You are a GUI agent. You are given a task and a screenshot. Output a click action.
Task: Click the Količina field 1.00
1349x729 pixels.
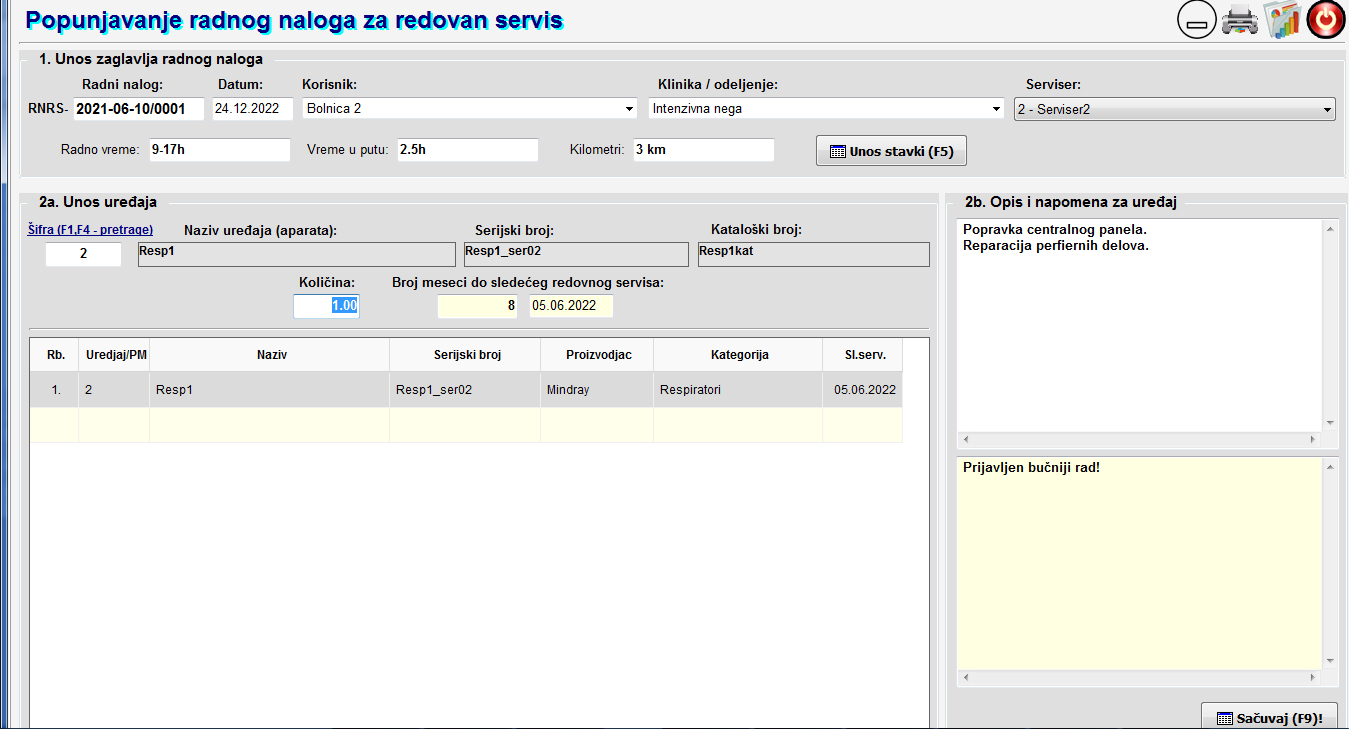(x=326, y=306)
